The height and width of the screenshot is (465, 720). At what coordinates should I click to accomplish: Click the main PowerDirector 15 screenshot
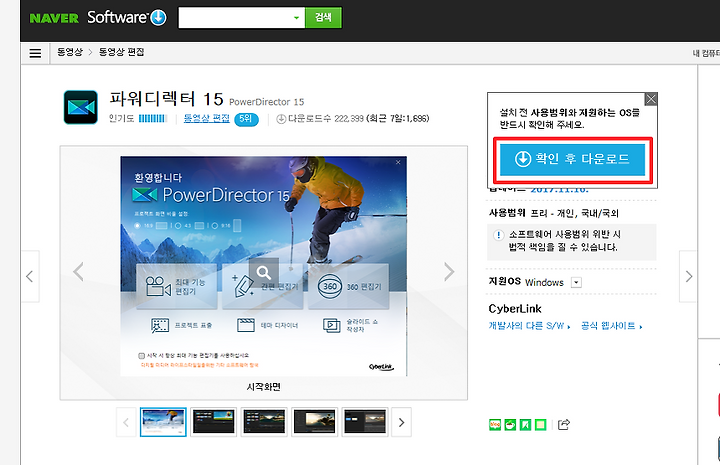(264, 266)
